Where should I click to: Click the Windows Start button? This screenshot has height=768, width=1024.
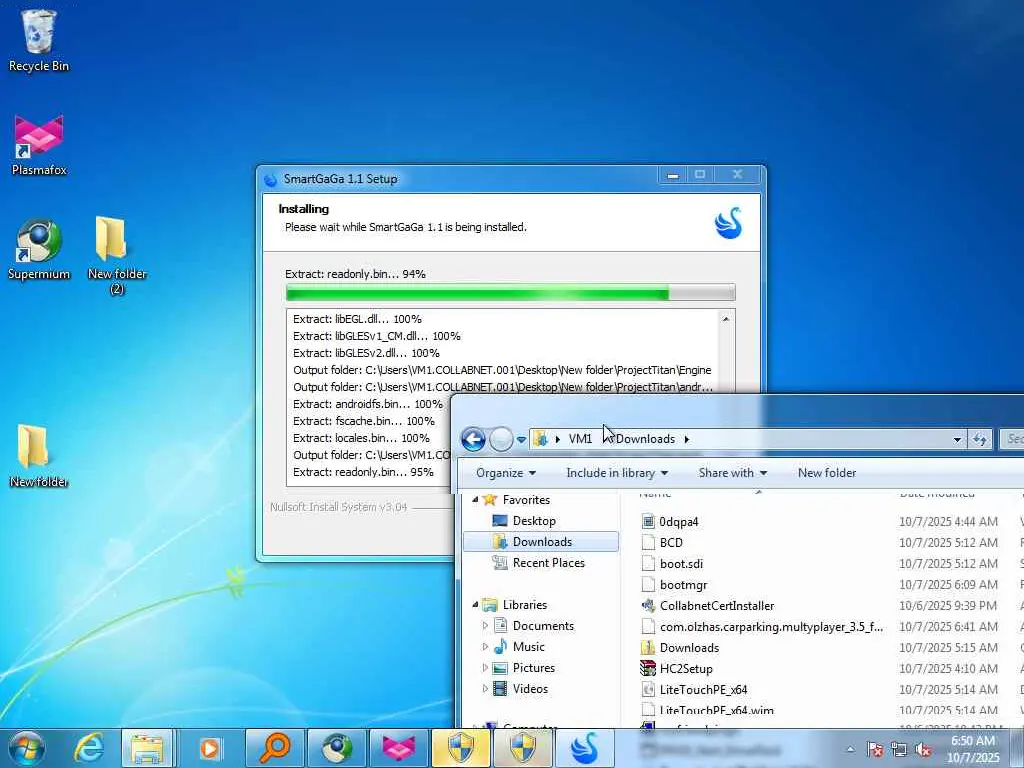tap(27, 748)
